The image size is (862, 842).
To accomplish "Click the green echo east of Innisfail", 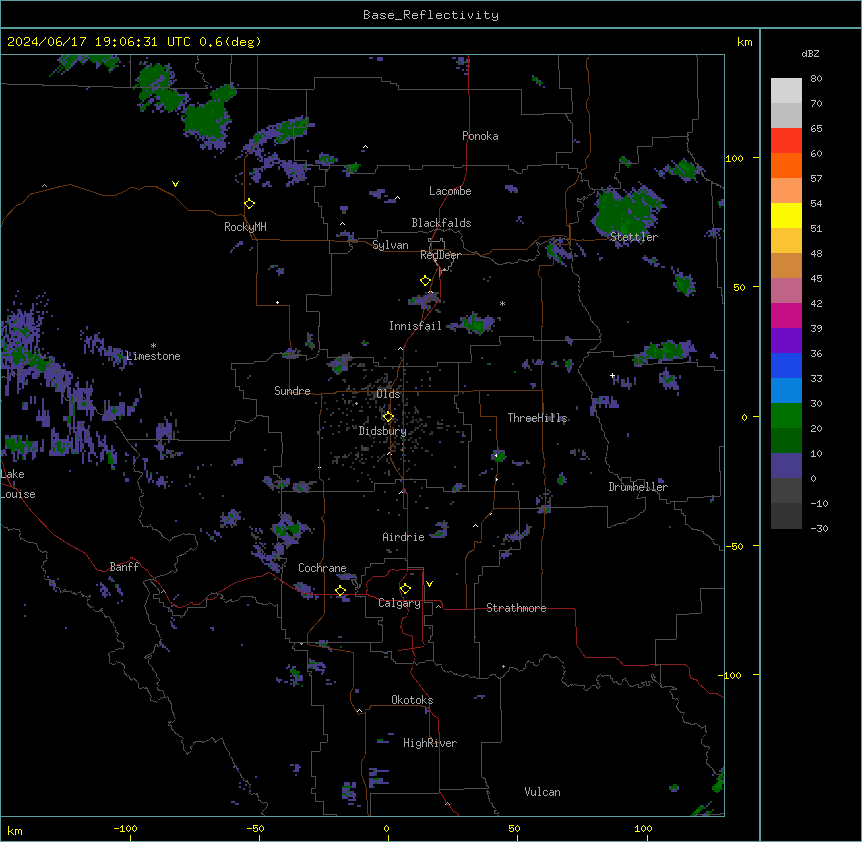I will click(x=475, y=323).
